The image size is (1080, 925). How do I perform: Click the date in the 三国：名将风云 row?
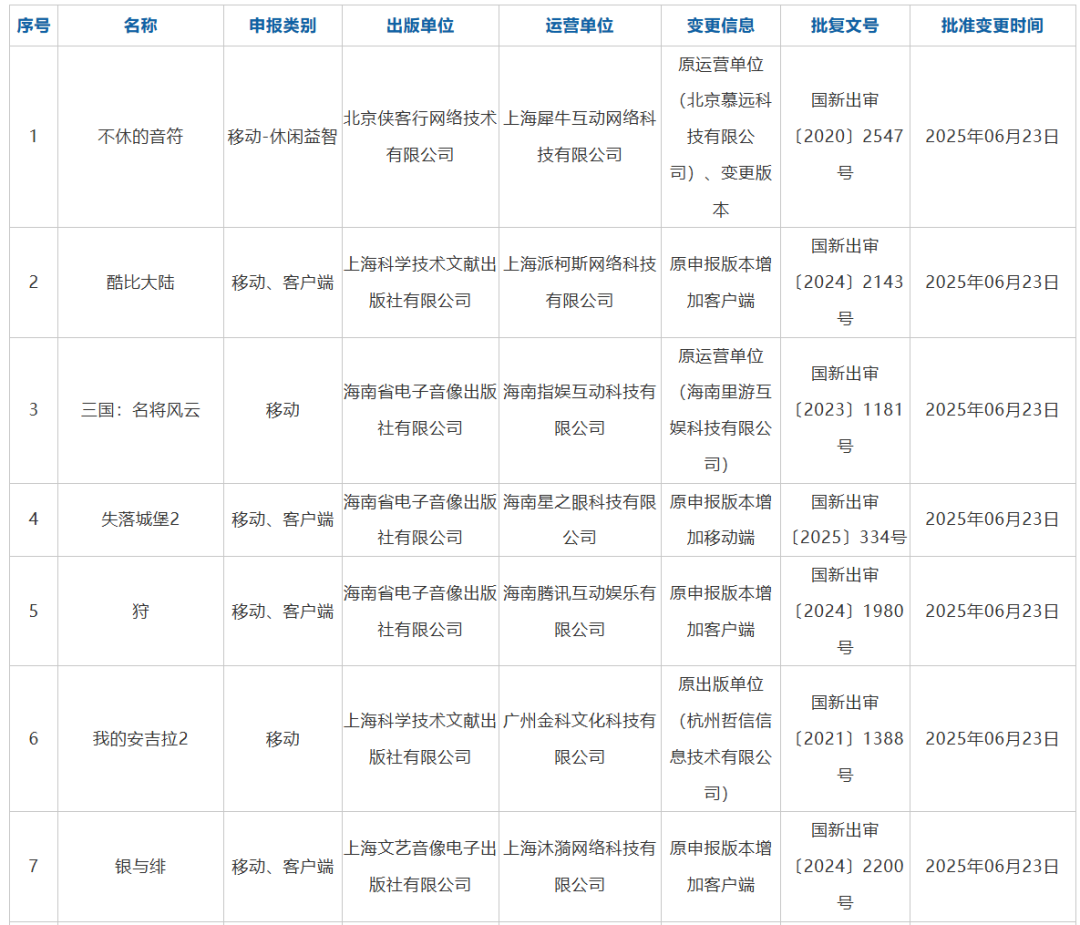(x=992, y=410)
